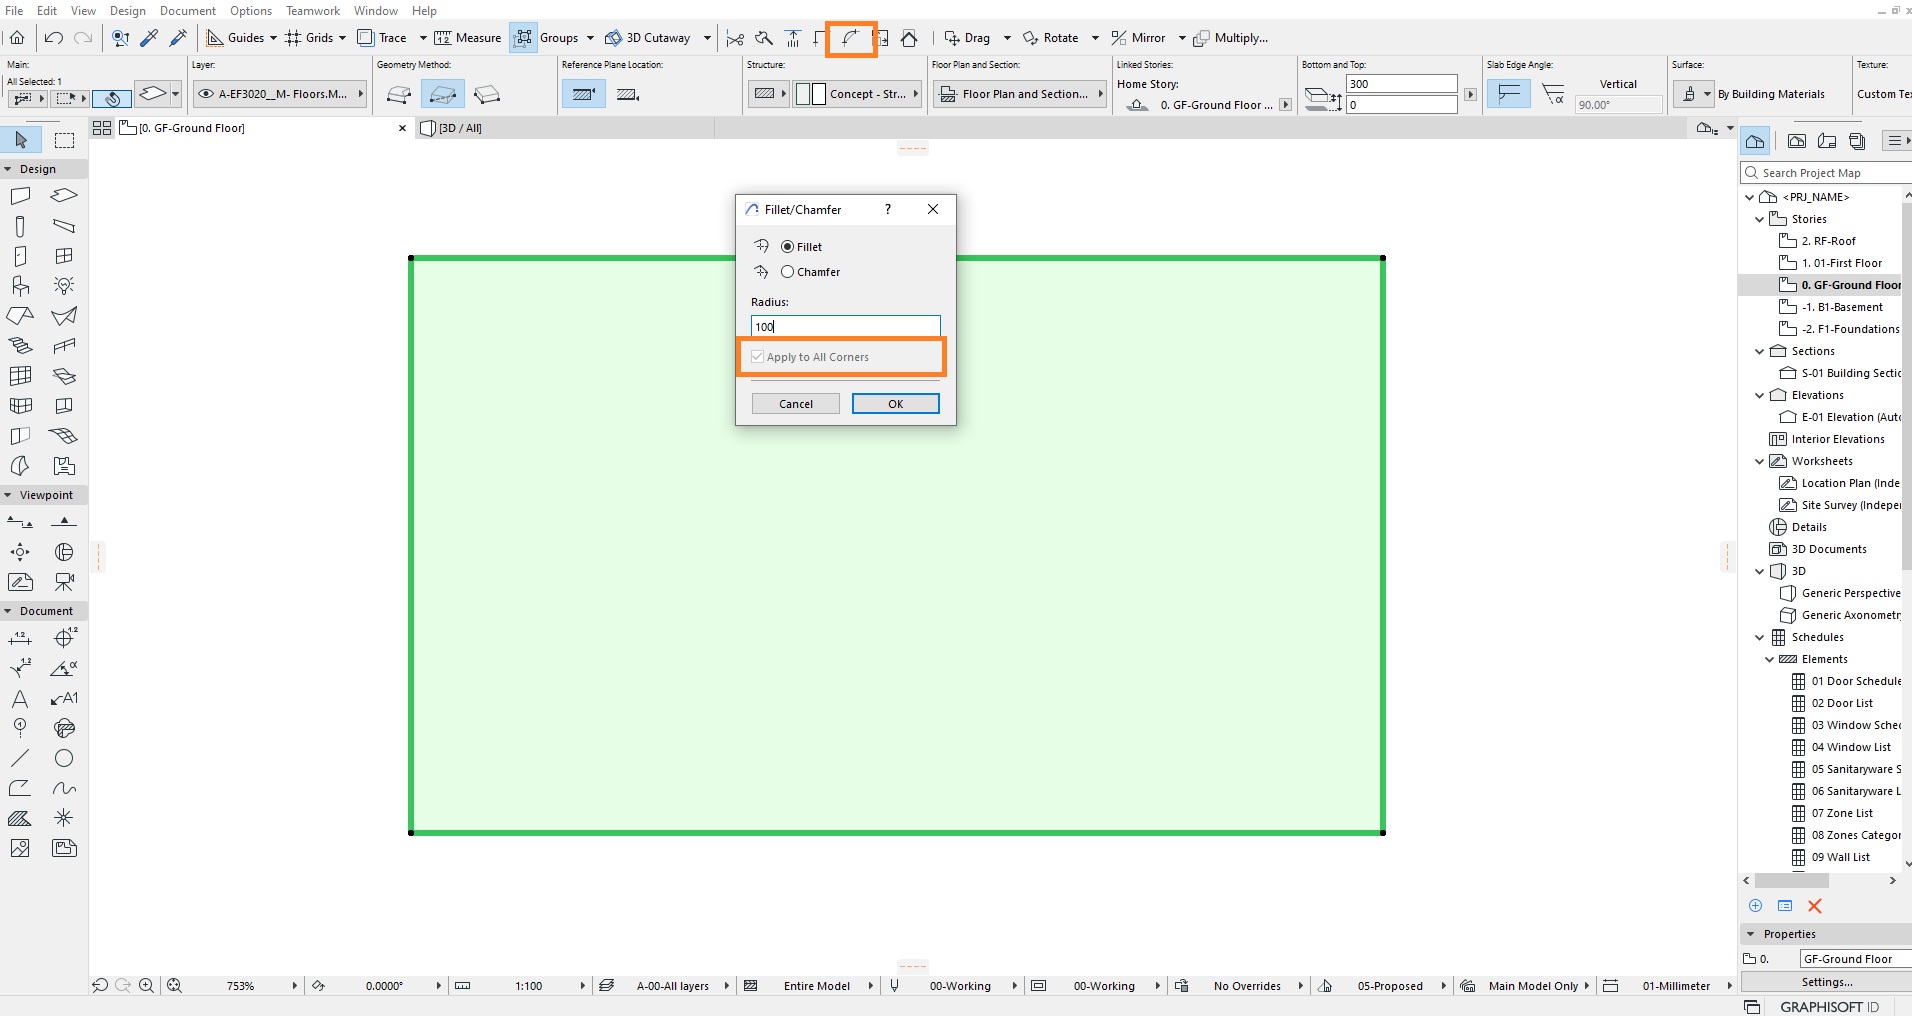Toggle the Vertical slab edge angle option
The height and width of the screenshot is (1016, 1912).
[x=1508, y=94]
